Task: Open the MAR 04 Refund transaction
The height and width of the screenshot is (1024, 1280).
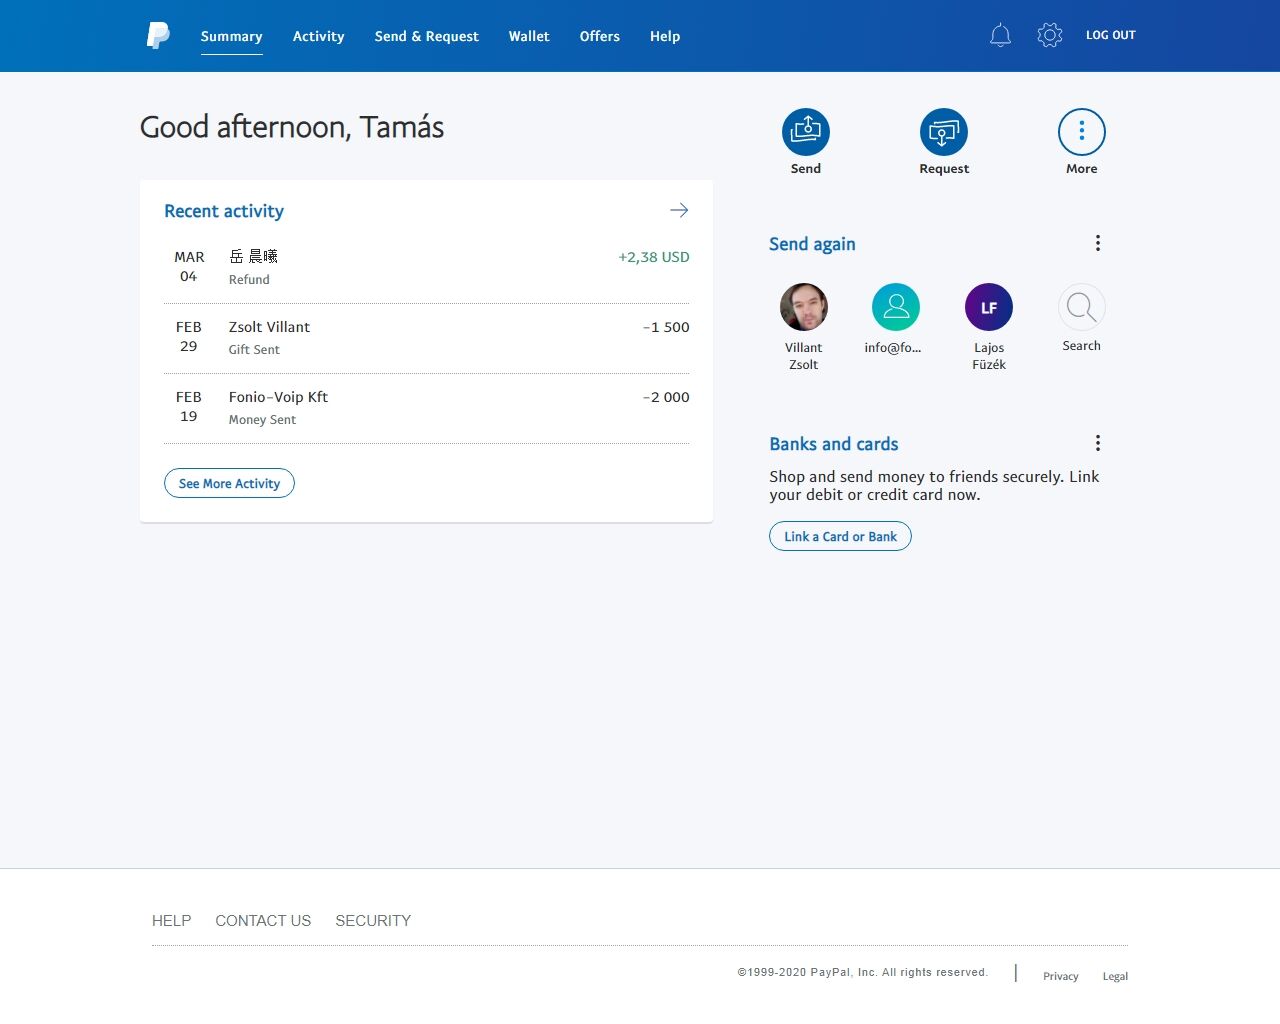Action: click(427, 268)
